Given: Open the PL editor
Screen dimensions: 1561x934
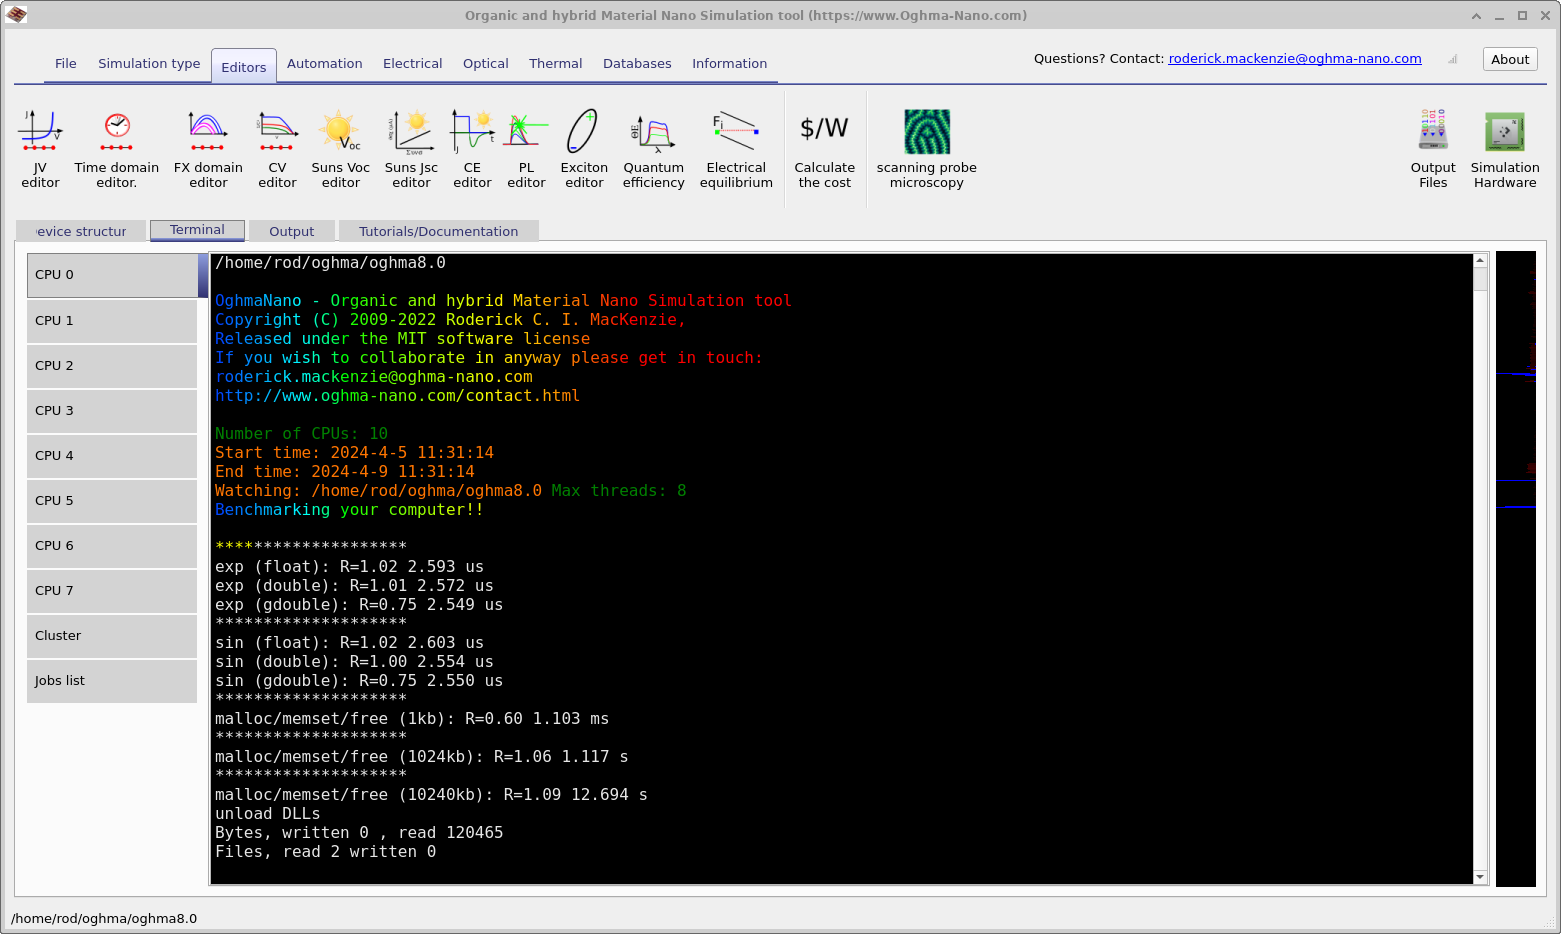Looking at the screenshot, I should 526,148.
